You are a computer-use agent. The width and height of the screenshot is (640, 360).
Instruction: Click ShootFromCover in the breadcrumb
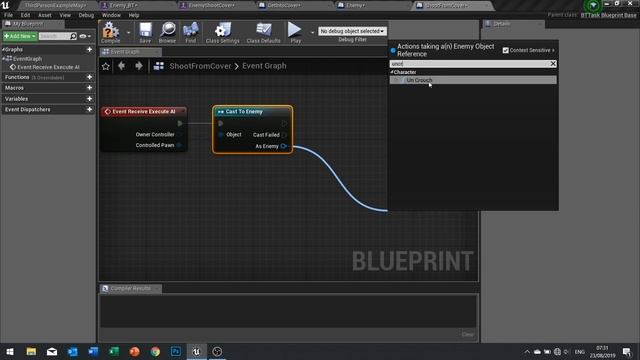(200, 66)
